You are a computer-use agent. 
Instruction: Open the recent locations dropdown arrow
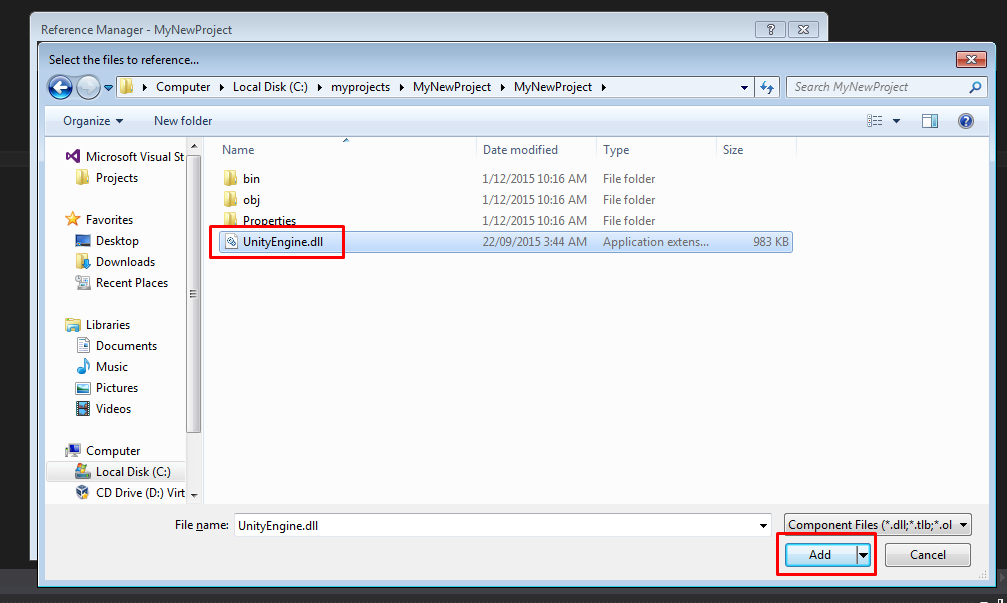[x=108, y=88]
